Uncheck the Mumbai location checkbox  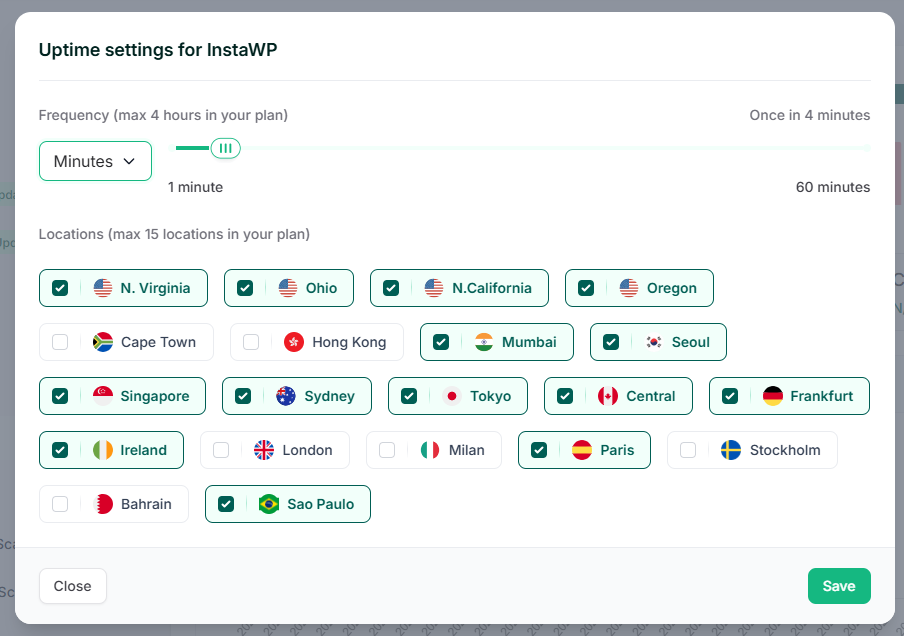[x=441, y=342]
